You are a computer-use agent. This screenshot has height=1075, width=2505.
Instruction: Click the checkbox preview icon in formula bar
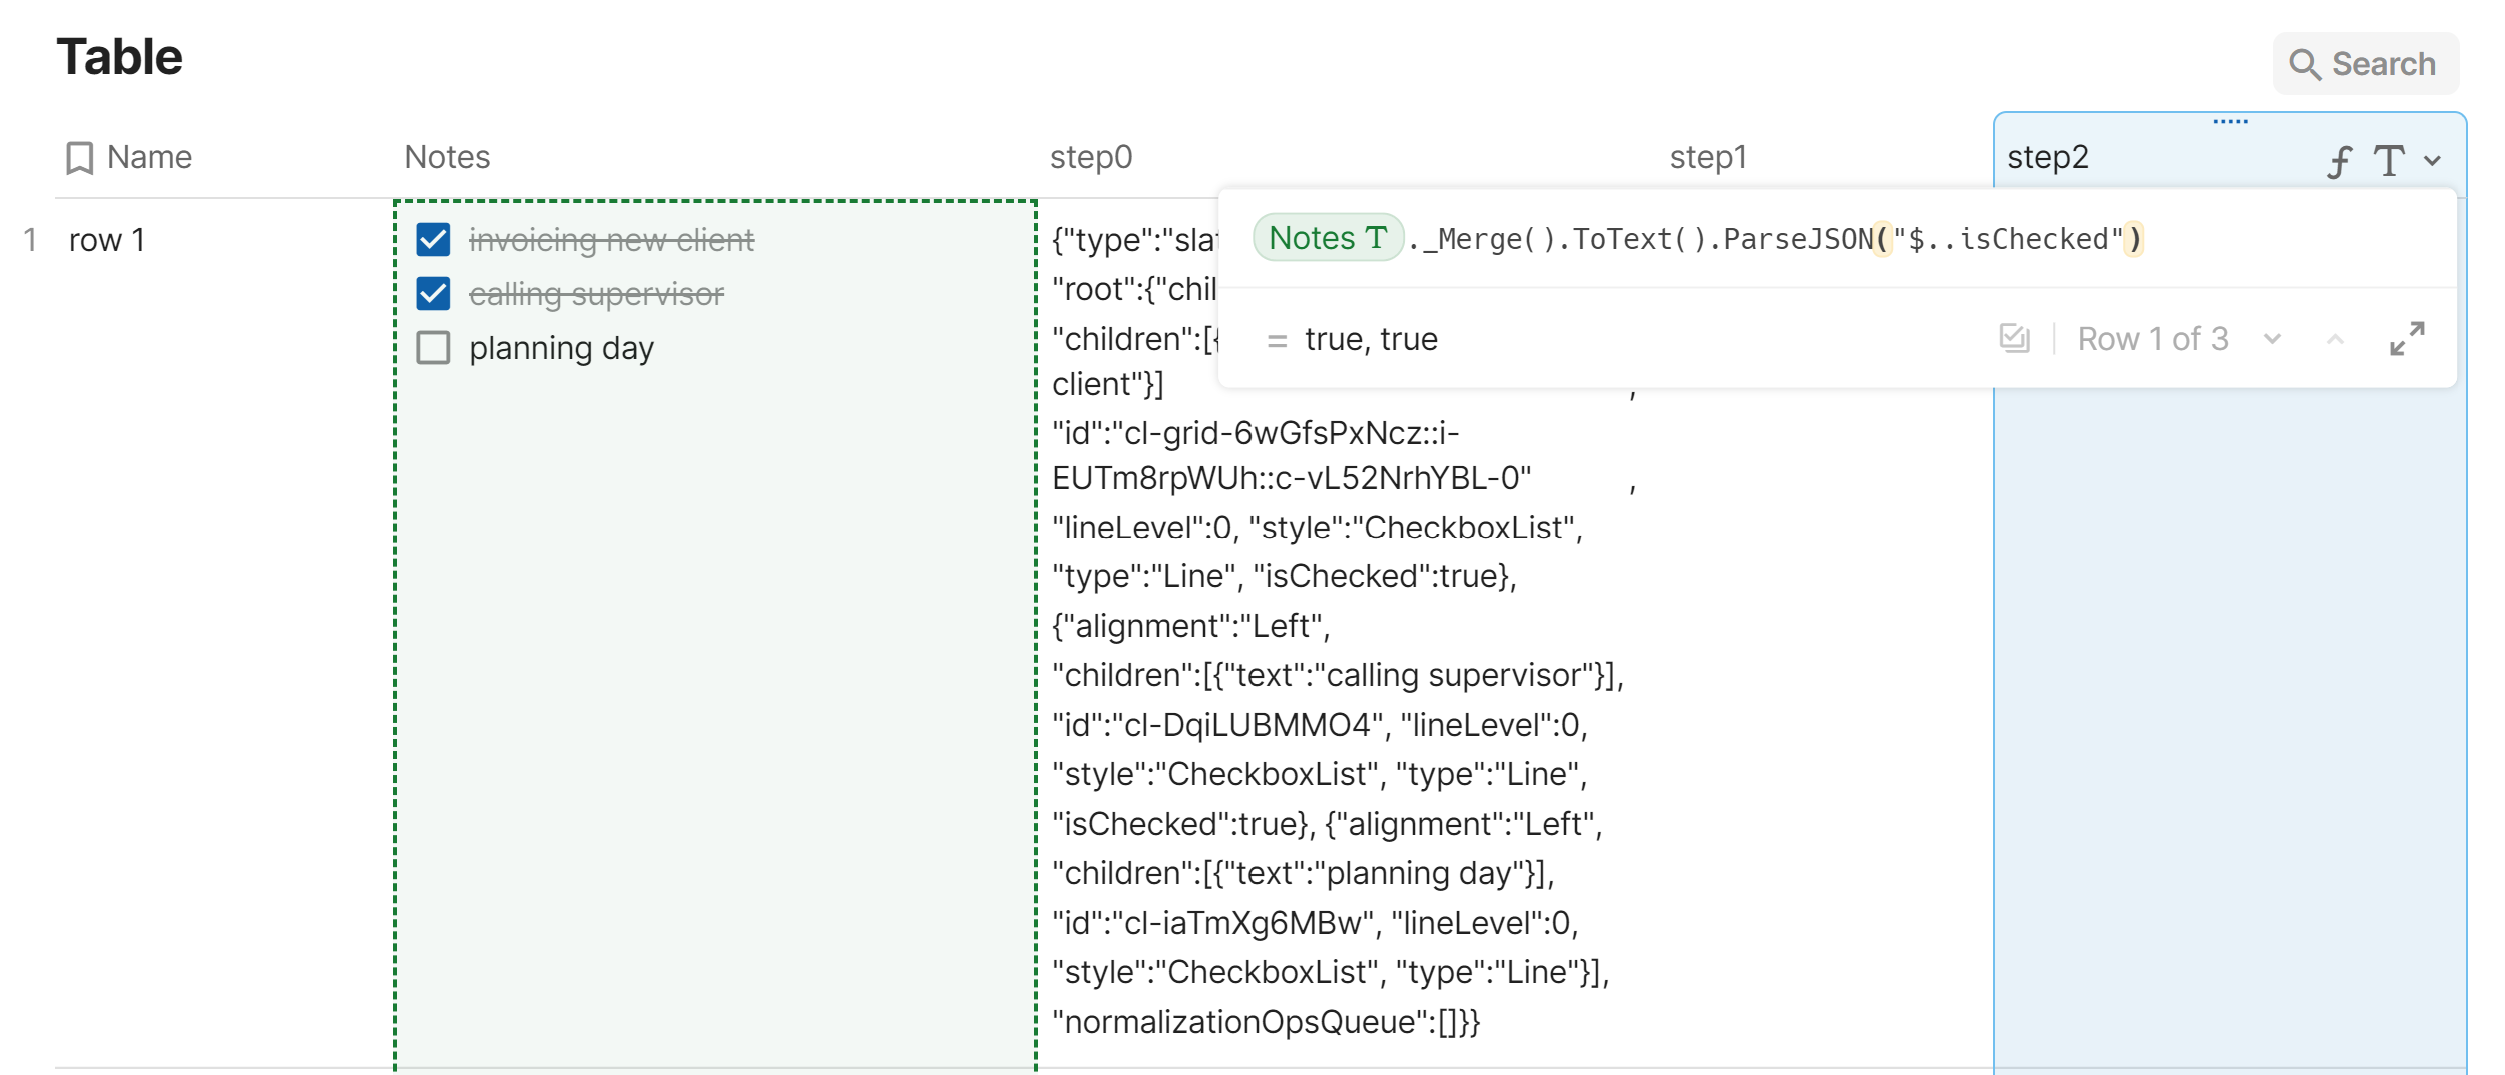[x=2014, y=339]
